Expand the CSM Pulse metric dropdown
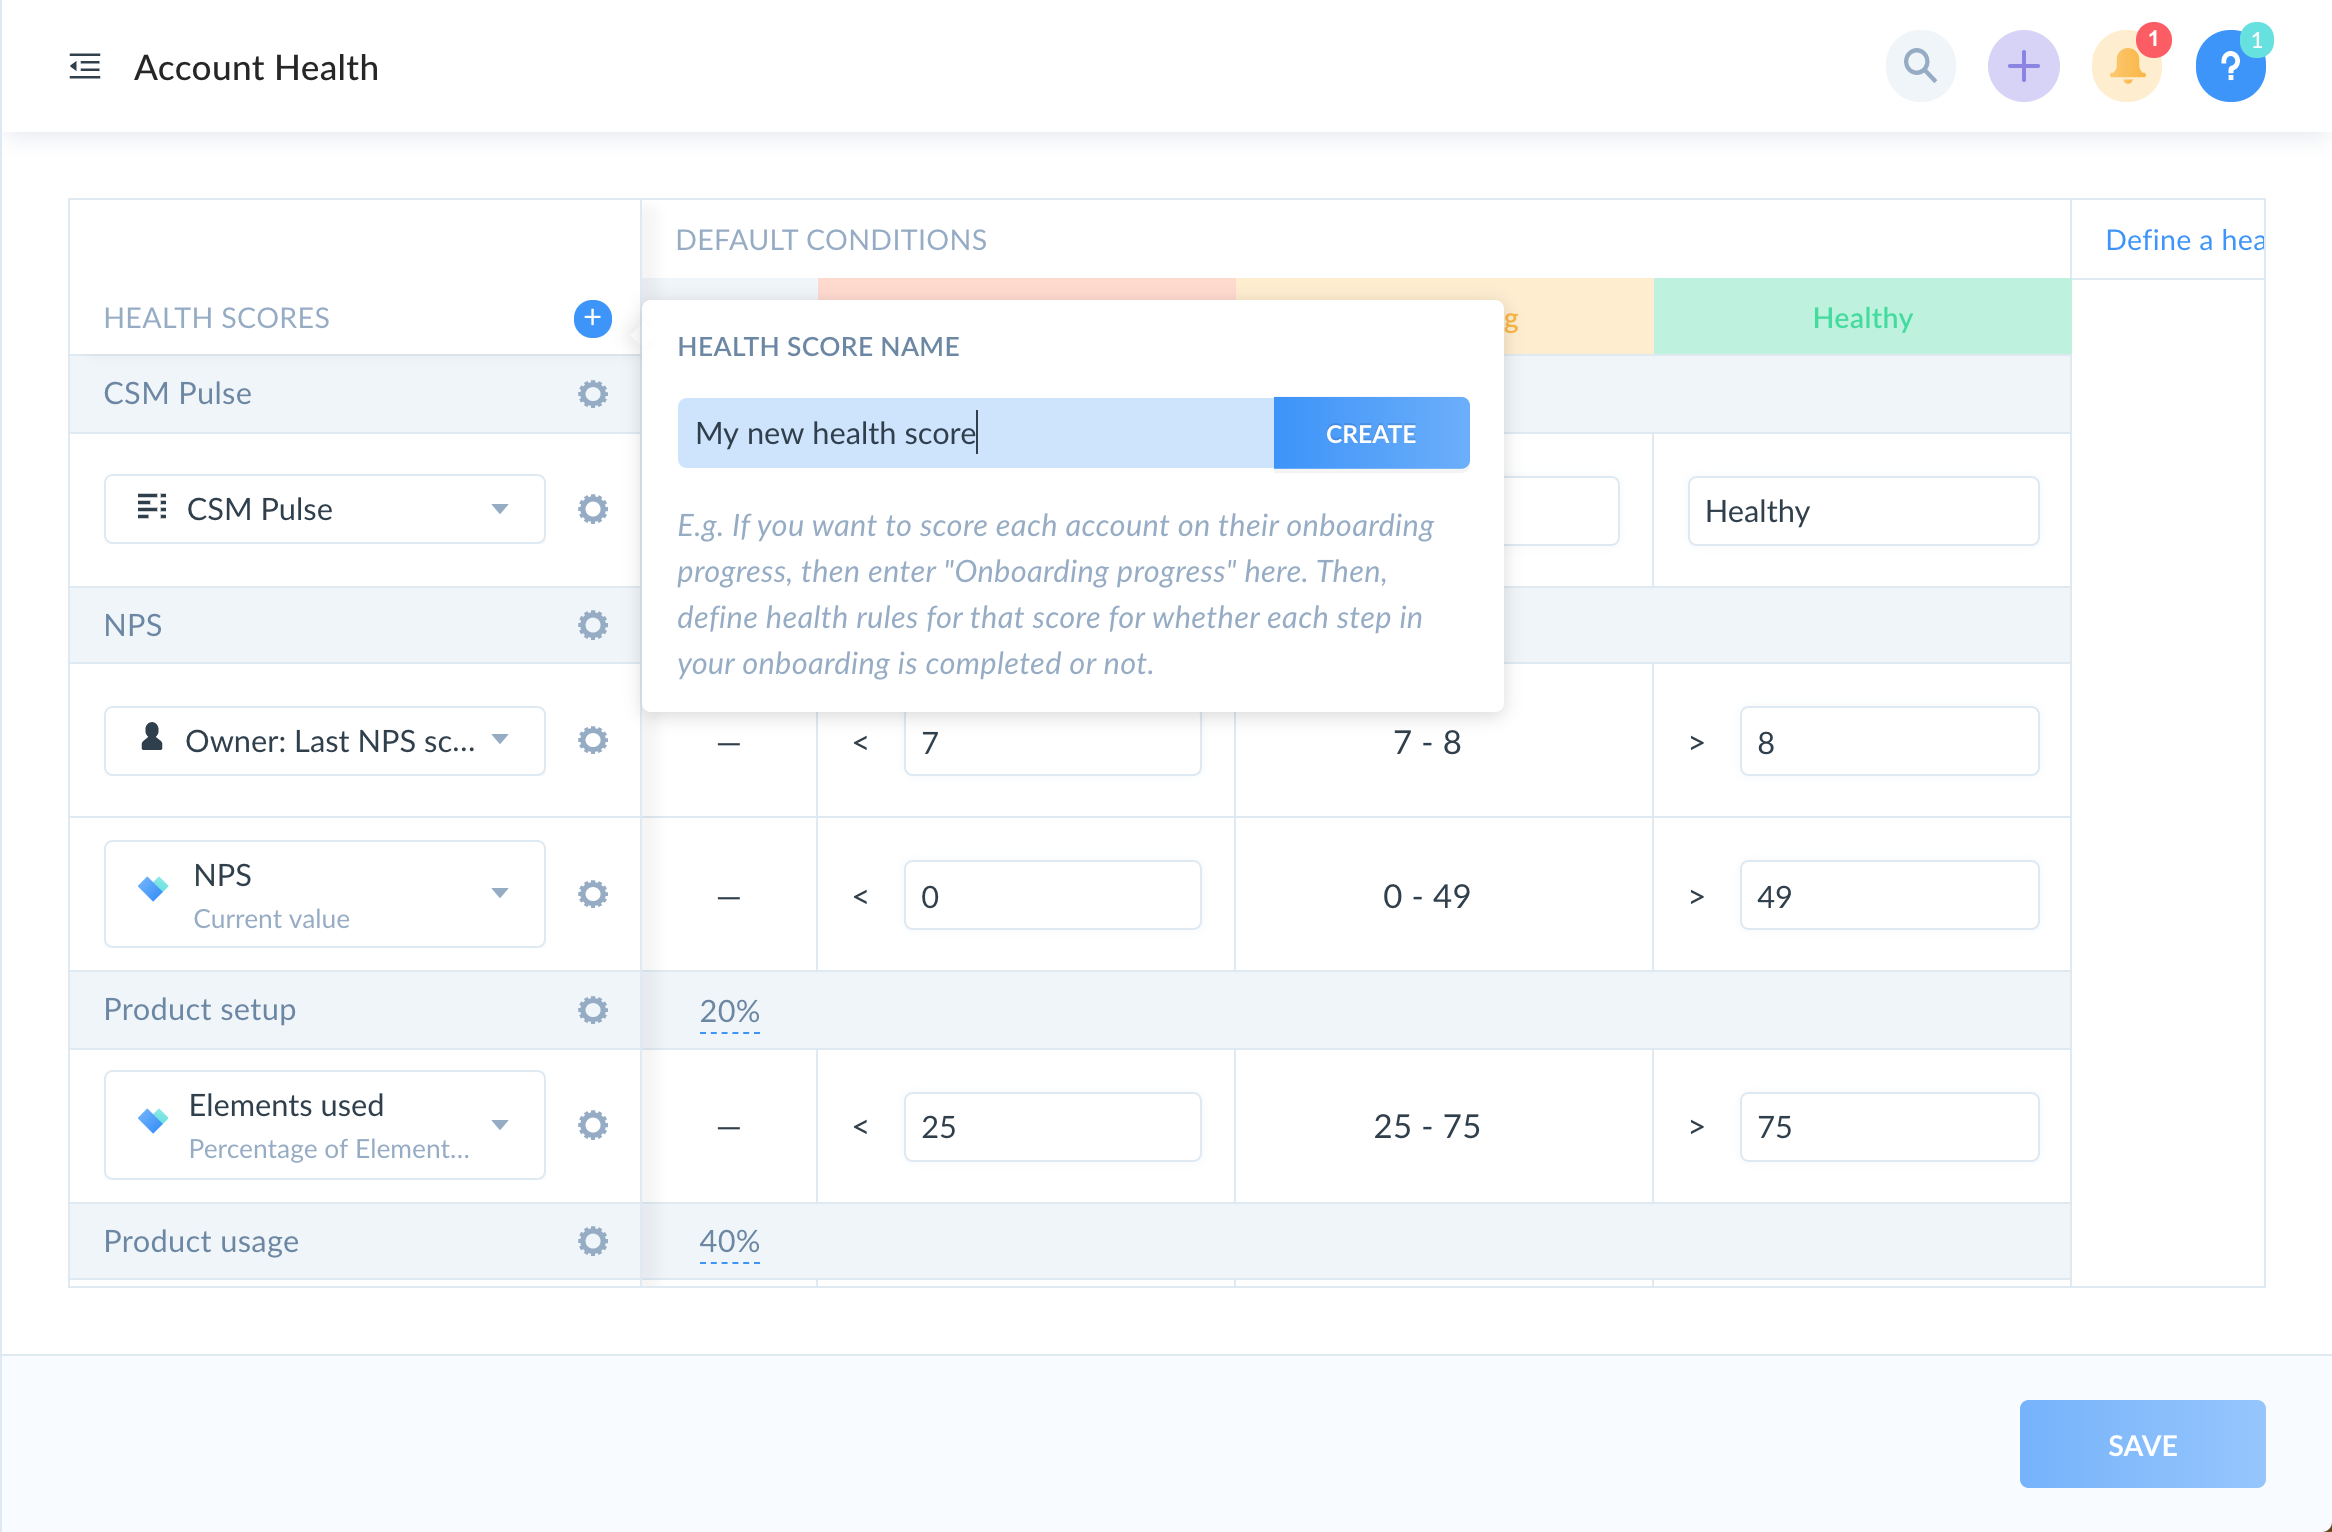Screen dimensions: 2332x1532 click(x=499, y=509)
